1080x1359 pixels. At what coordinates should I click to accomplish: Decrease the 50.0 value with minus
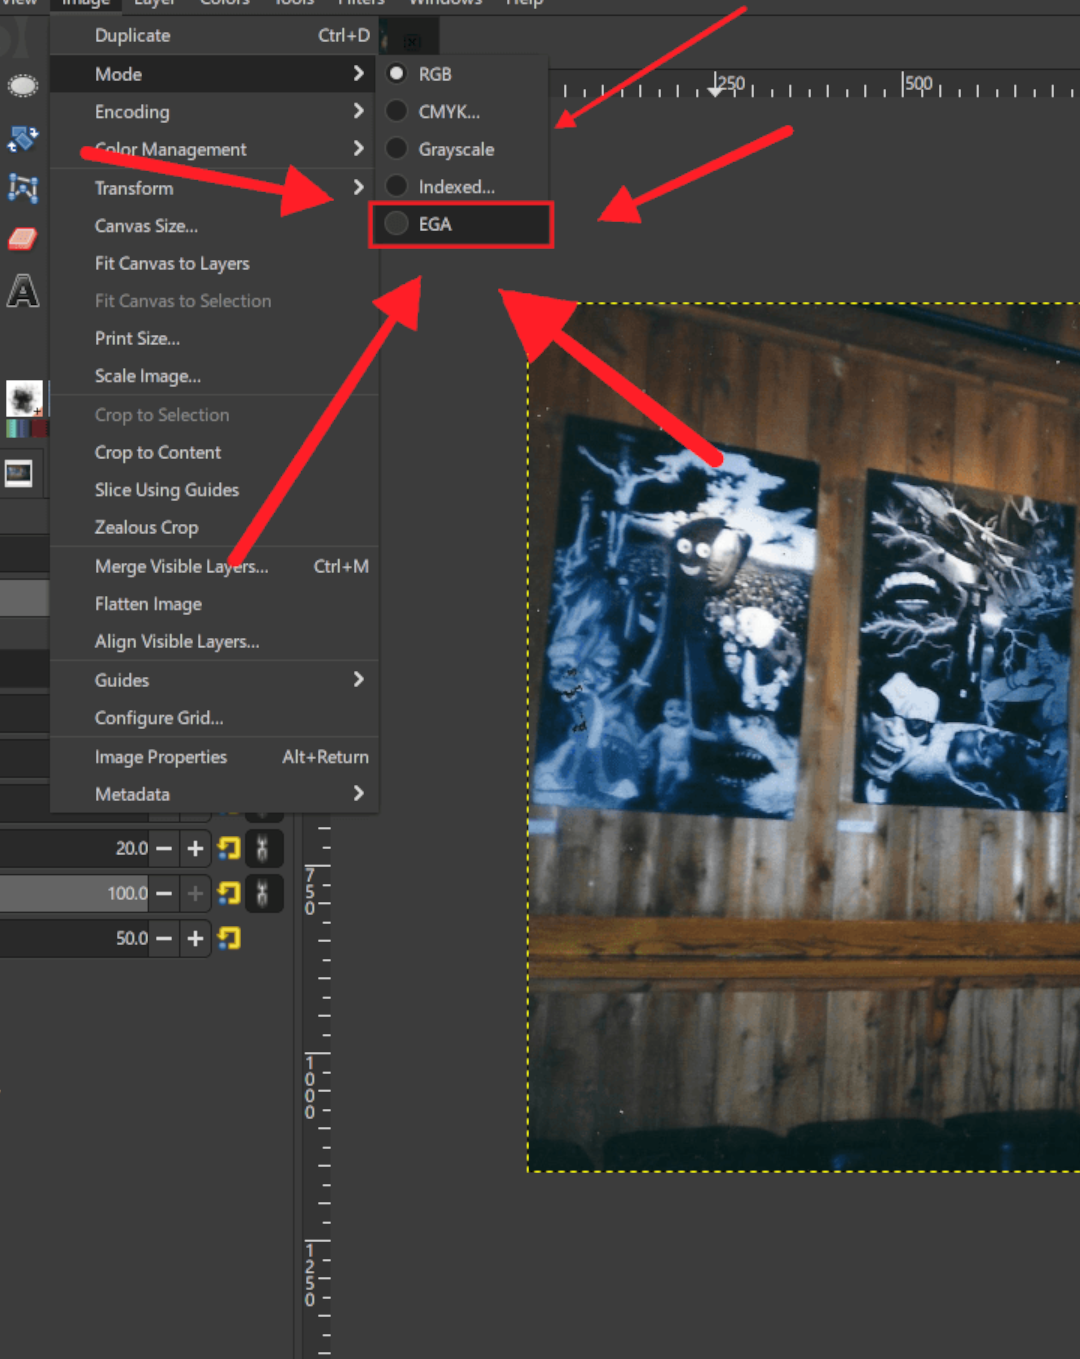click(164, 938)
